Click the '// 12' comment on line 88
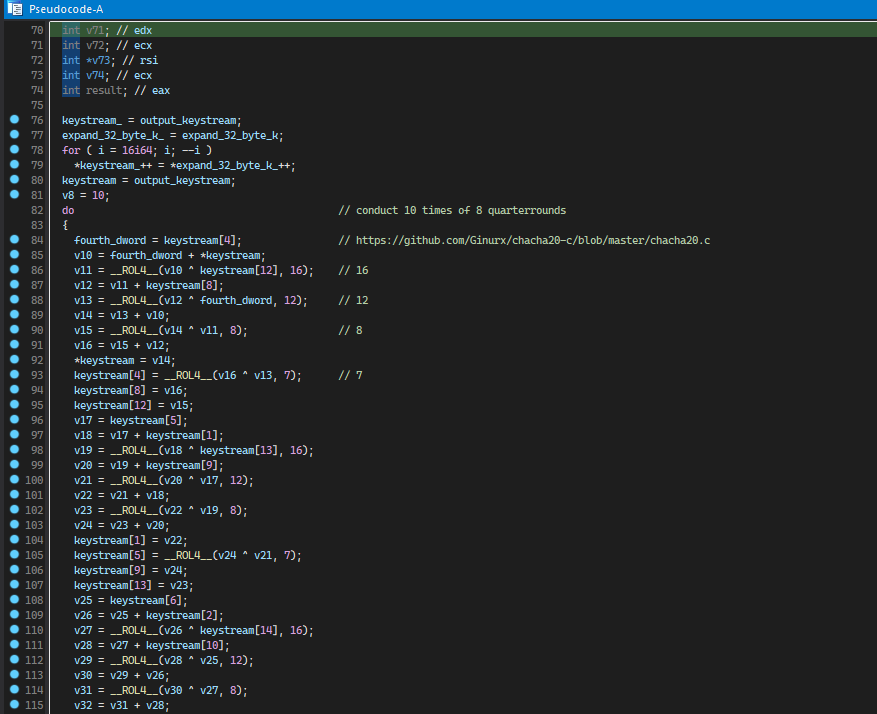This screenshot has height=714, width=877. [353, 300]
